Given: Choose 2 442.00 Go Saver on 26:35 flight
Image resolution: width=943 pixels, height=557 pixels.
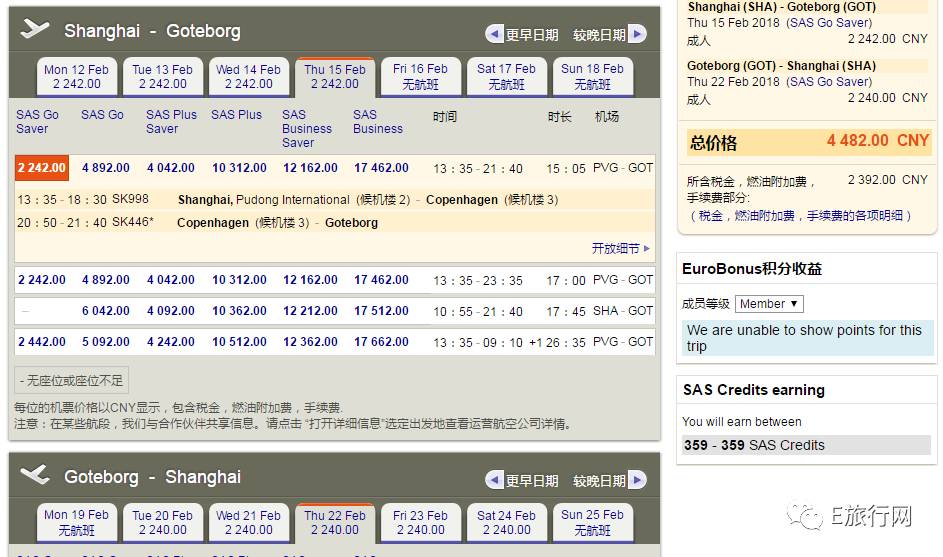Looking at the screenshot, I should point(42,342).
